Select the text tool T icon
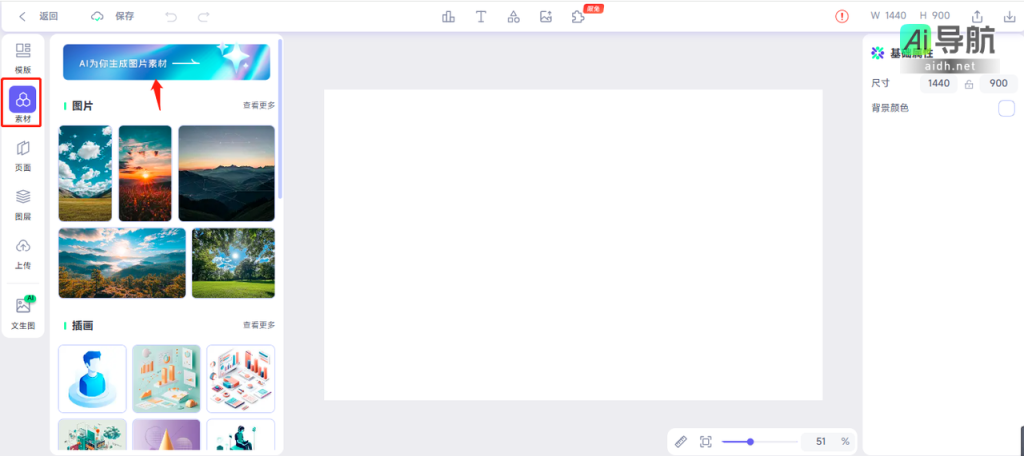This screenshot has width=1024, height=456. coord(481,17)
